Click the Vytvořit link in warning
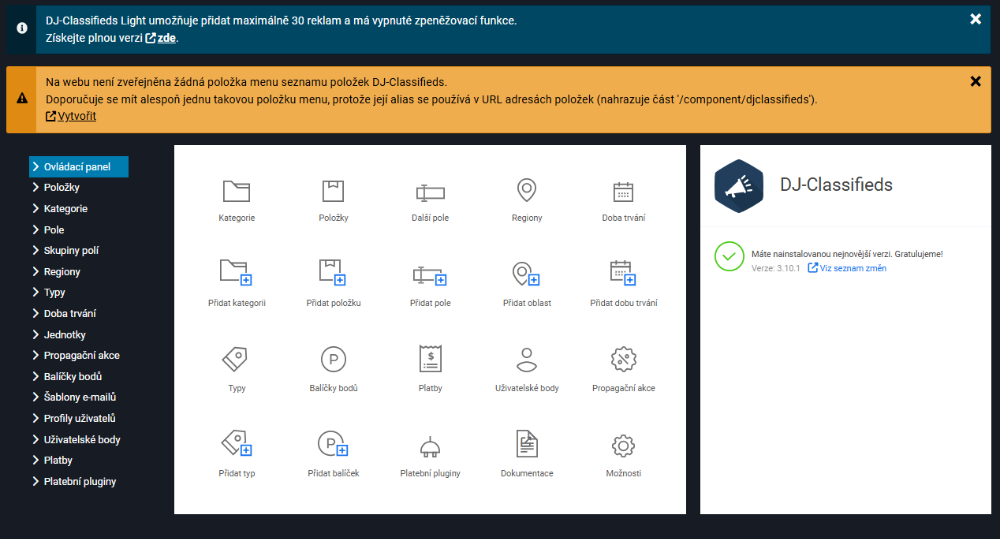This screenshot has width=1000, height=539. 76,116
